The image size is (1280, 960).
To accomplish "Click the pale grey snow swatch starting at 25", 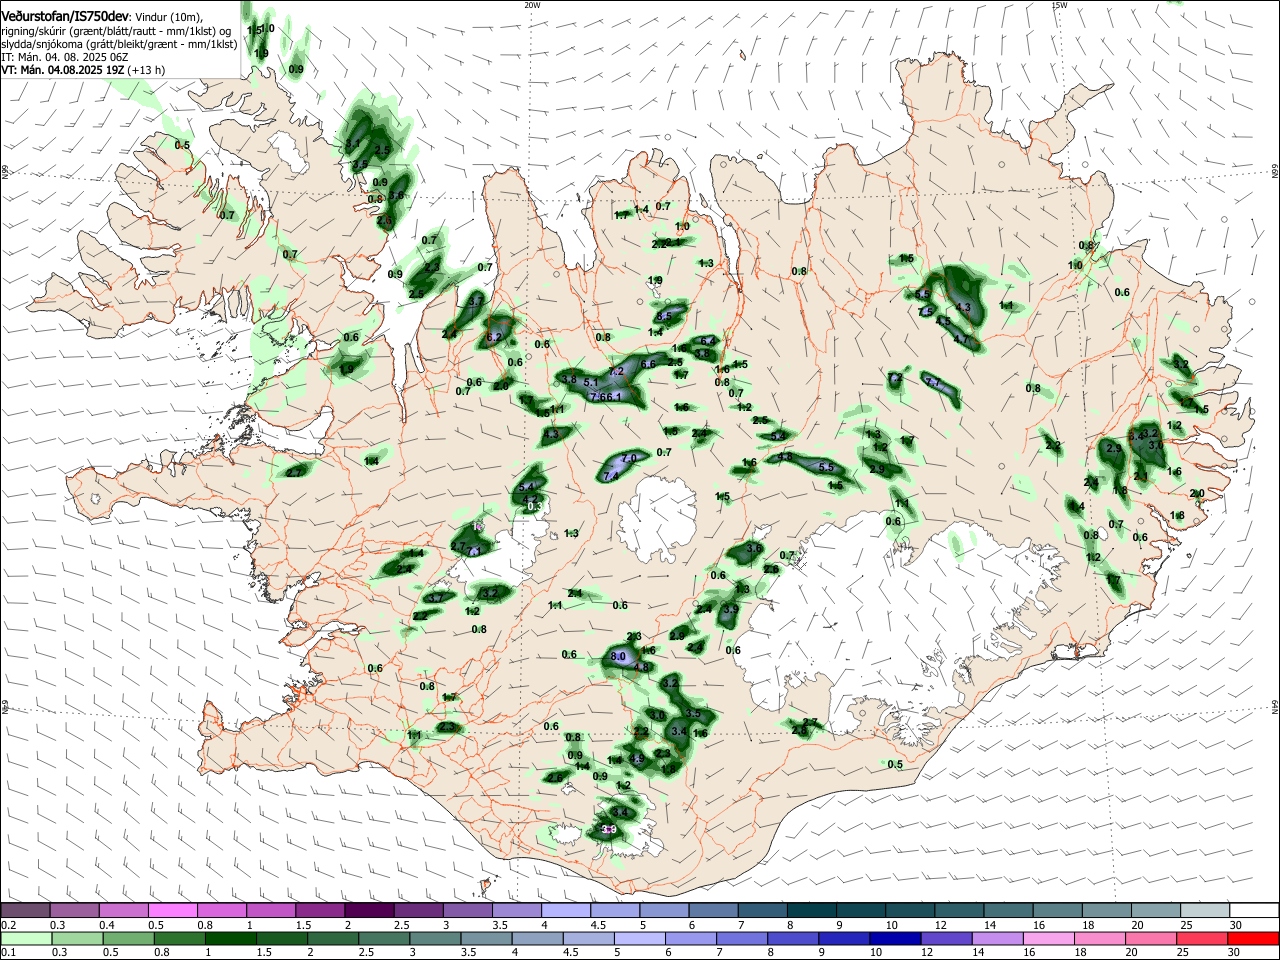I will 1203,911.
